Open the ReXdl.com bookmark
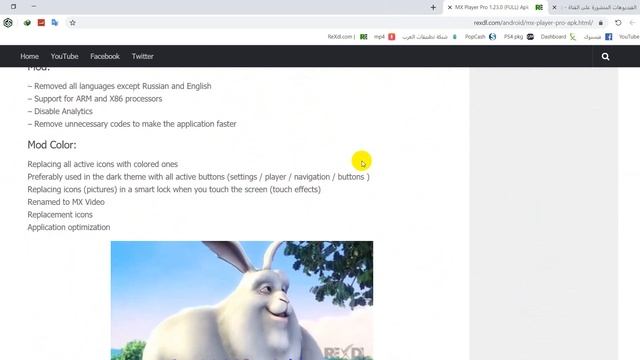The width and height of the screenshot is (640, 360). [x=347, y=37]
